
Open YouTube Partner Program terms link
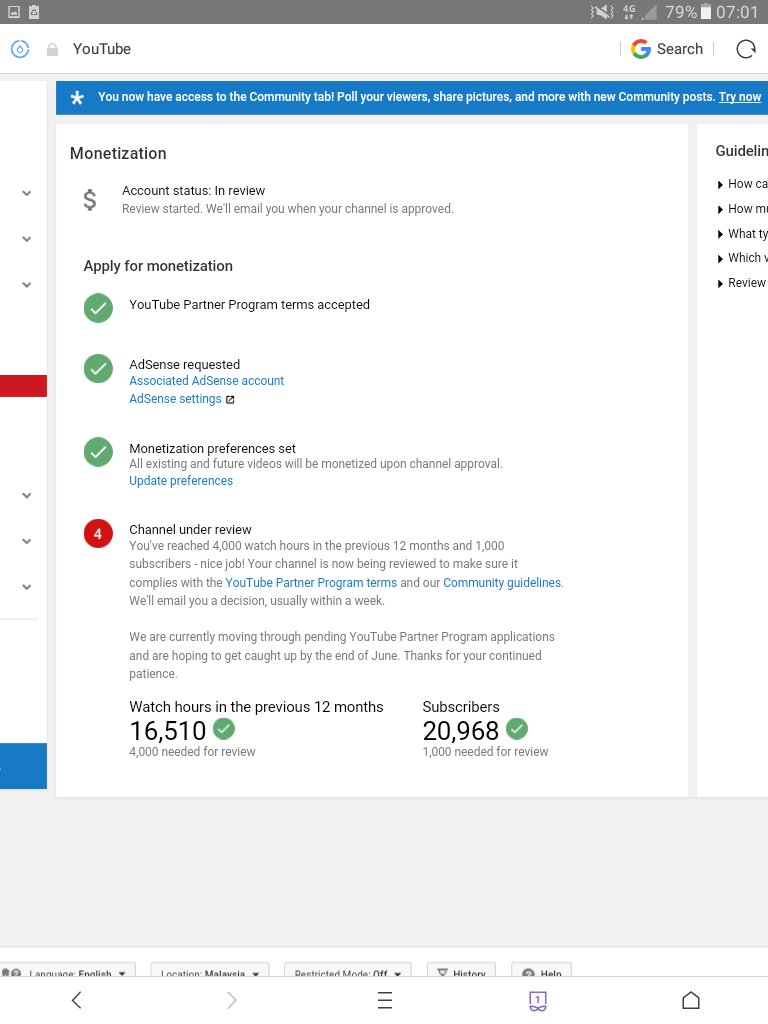(311, 583)
